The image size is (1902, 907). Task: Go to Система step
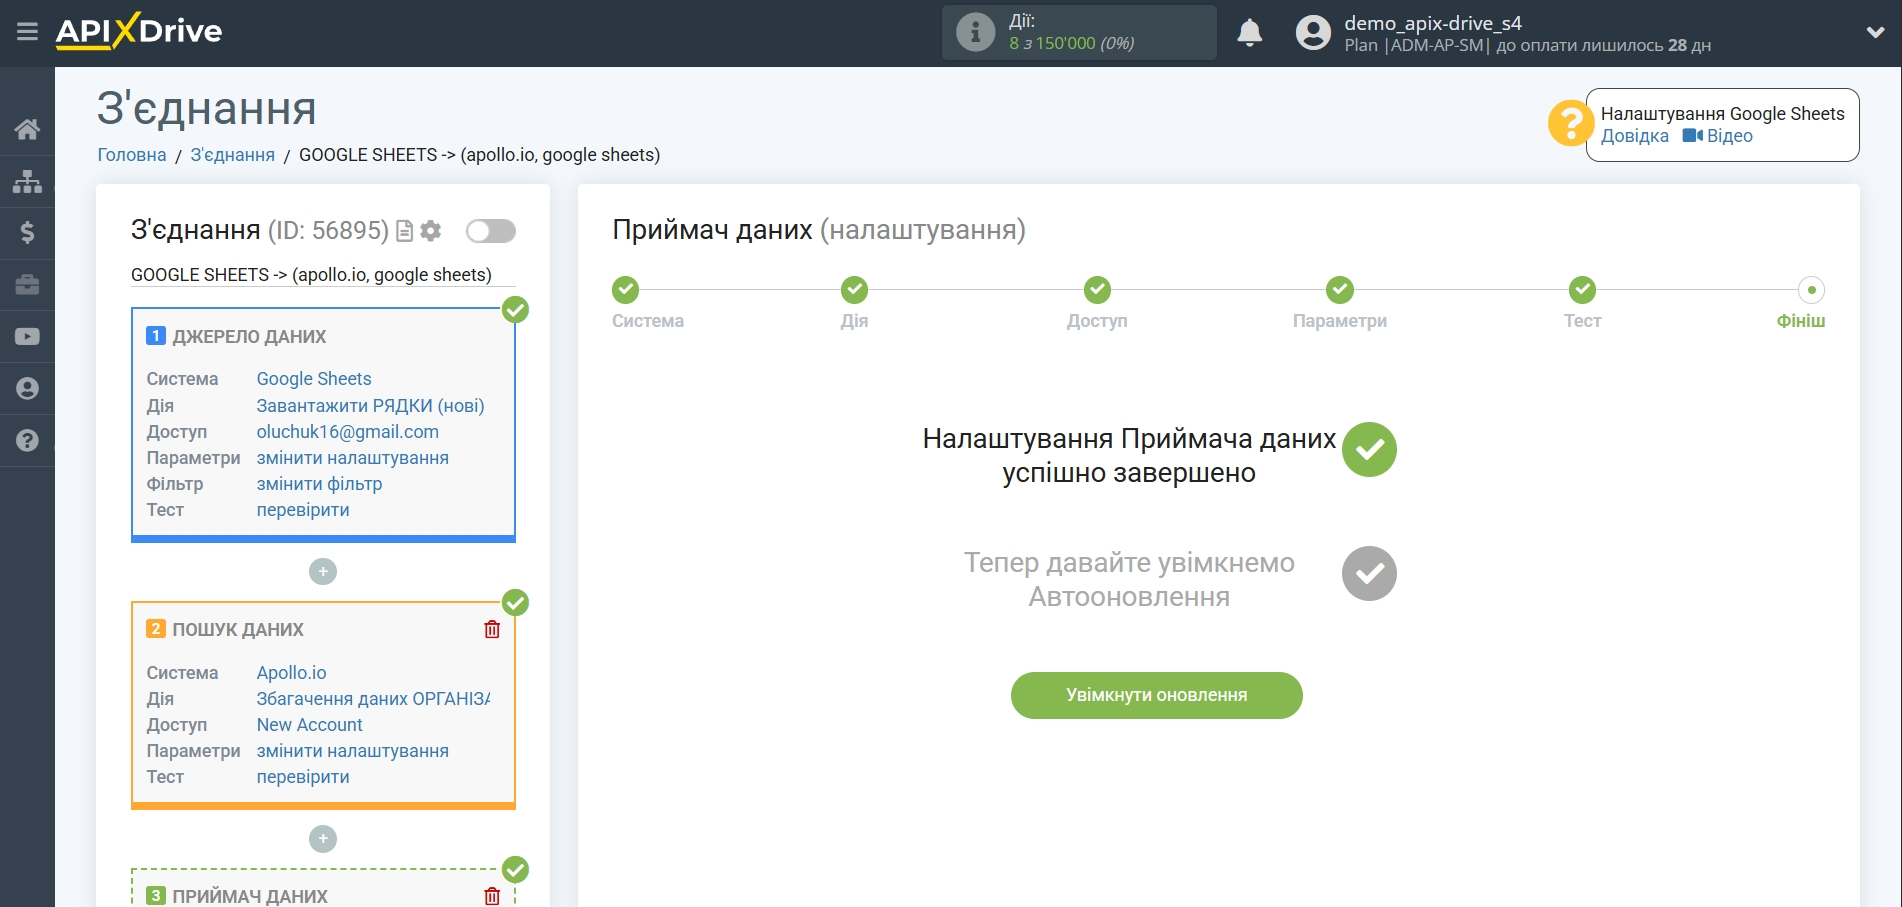(626, 290)
